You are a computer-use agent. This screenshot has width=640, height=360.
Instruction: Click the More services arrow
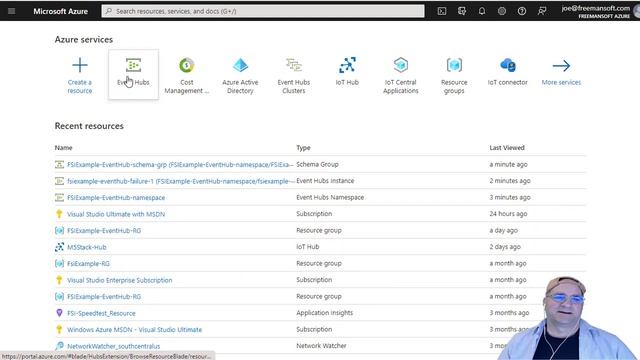click(x=561, y=65)
